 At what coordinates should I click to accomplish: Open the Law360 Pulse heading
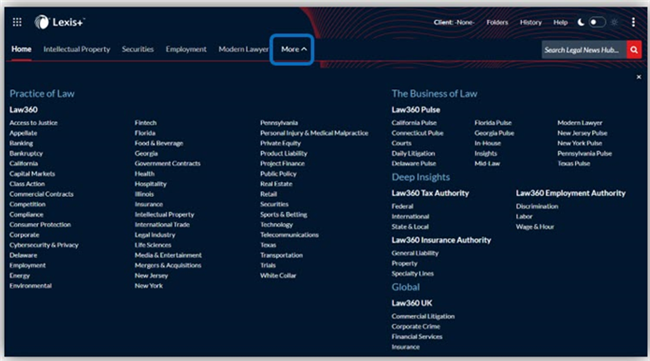click(x=416, y=110)
